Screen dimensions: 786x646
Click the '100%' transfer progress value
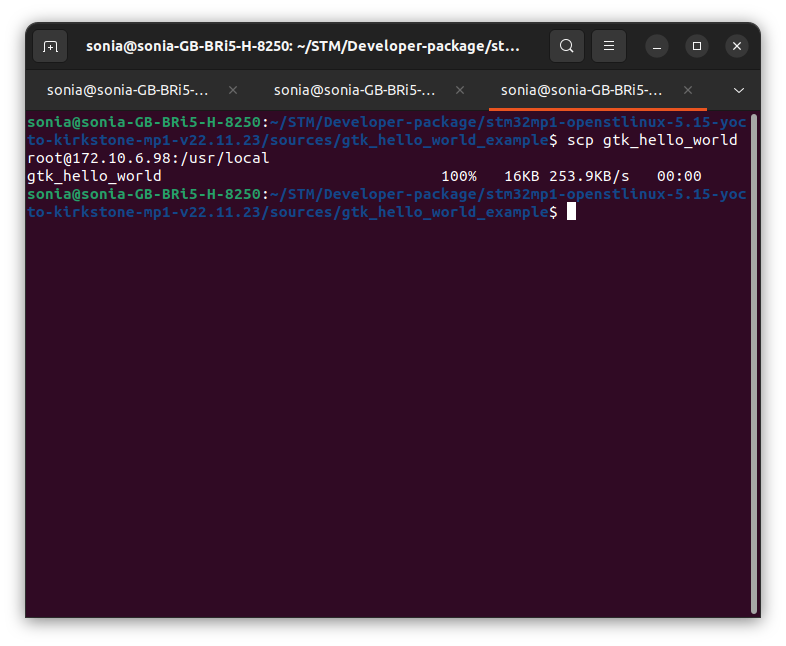pos(459,176)
